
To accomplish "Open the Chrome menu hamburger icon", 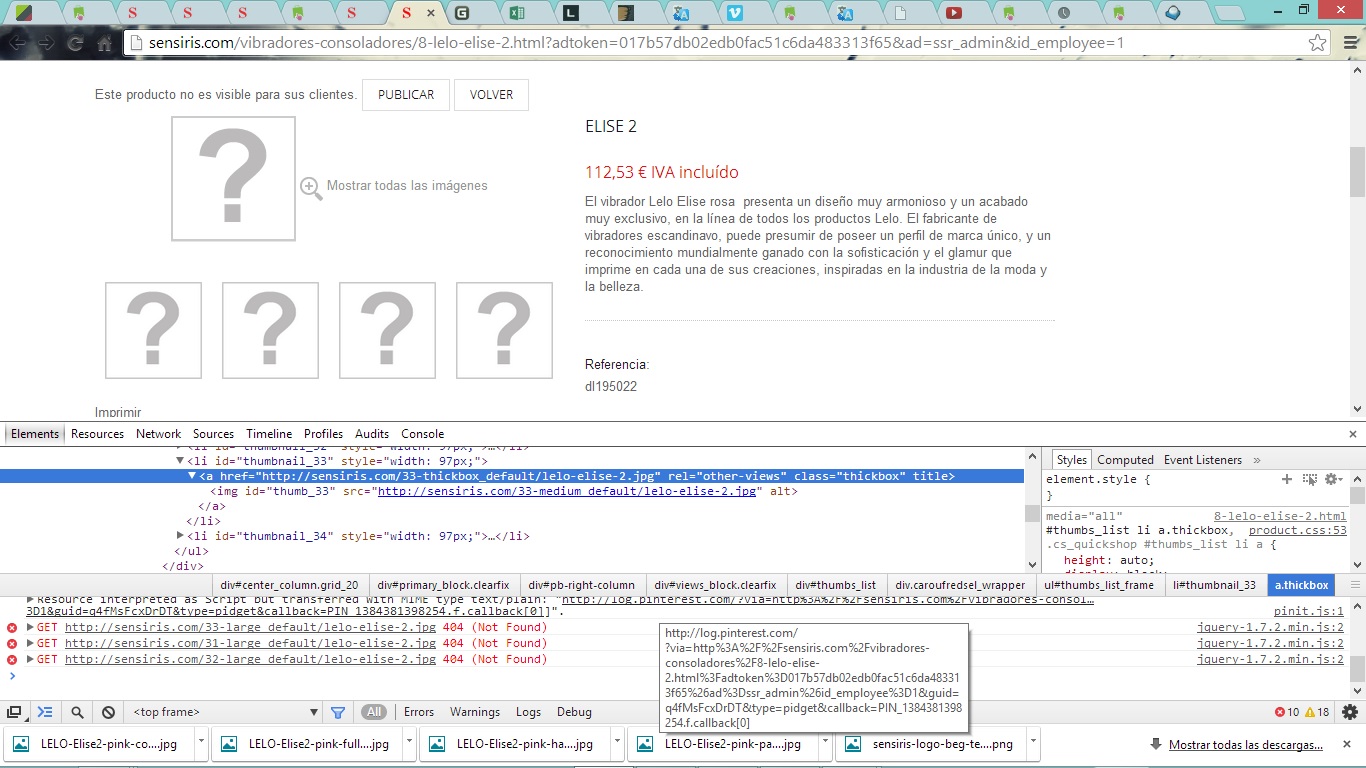I will tap(1349, 43).
